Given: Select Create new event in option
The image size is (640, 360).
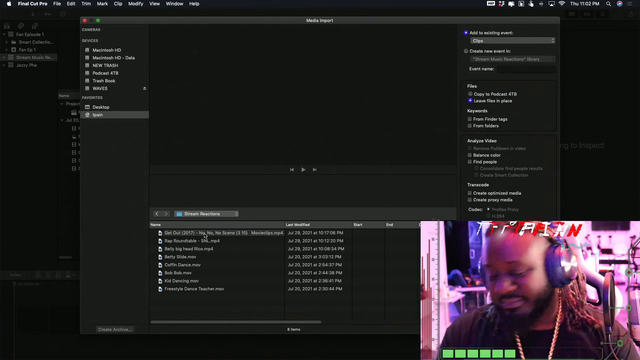Looking at the screenshot, I should point(466,51).
